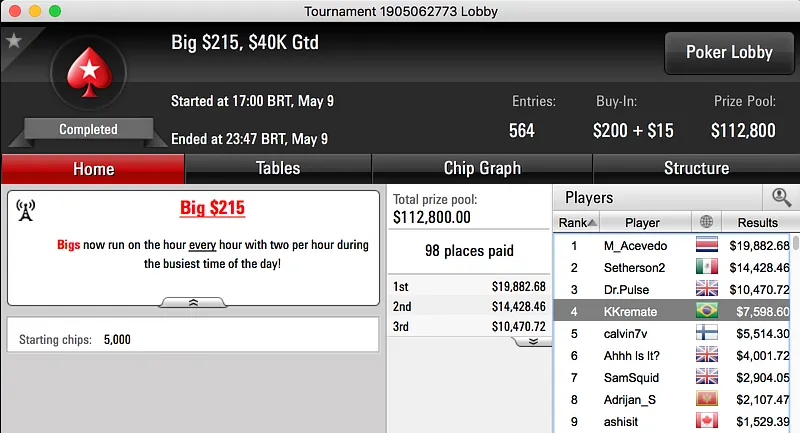The width and height of the screenshot is (800, 433).
Task: Click Canada flag beside ashisit
Action: pos(707,422)
